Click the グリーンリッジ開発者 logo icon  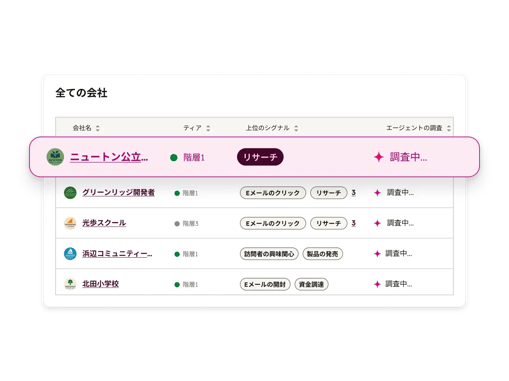(x=70, y=193)
